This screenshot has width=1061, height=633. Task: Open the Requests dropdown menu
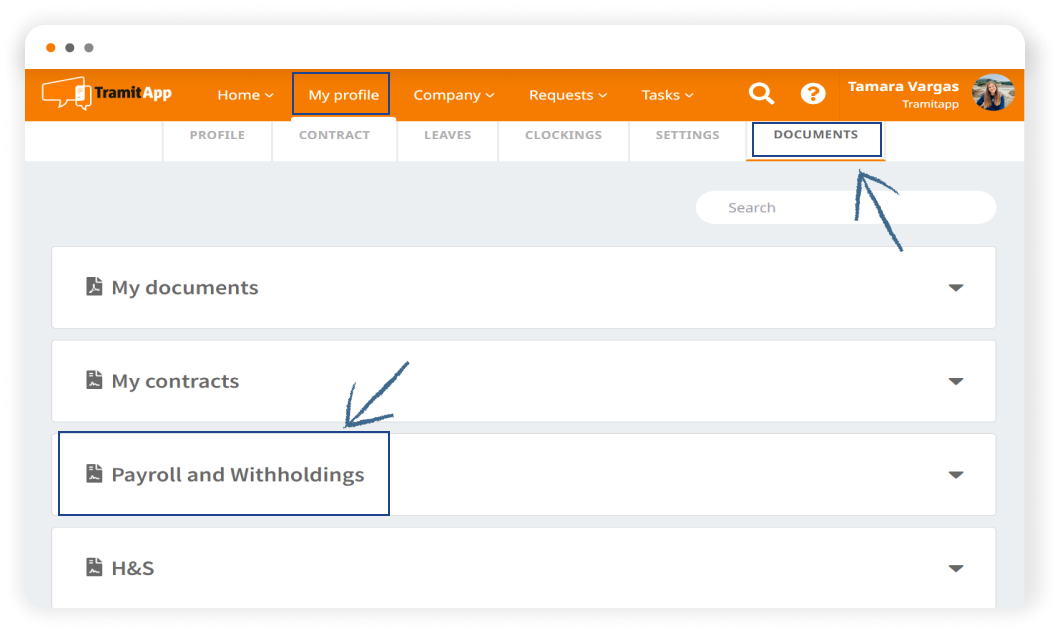pos(567,95)
